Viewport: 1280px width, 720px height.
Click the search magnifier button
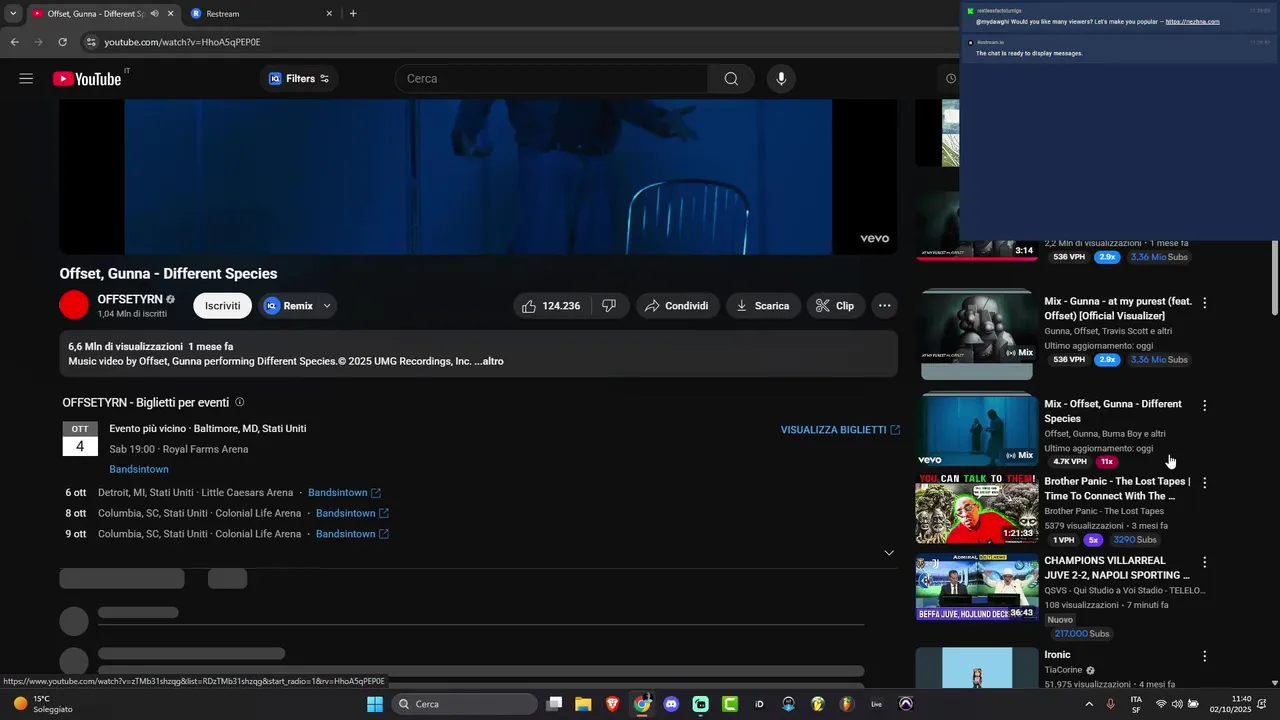[731, 79]
